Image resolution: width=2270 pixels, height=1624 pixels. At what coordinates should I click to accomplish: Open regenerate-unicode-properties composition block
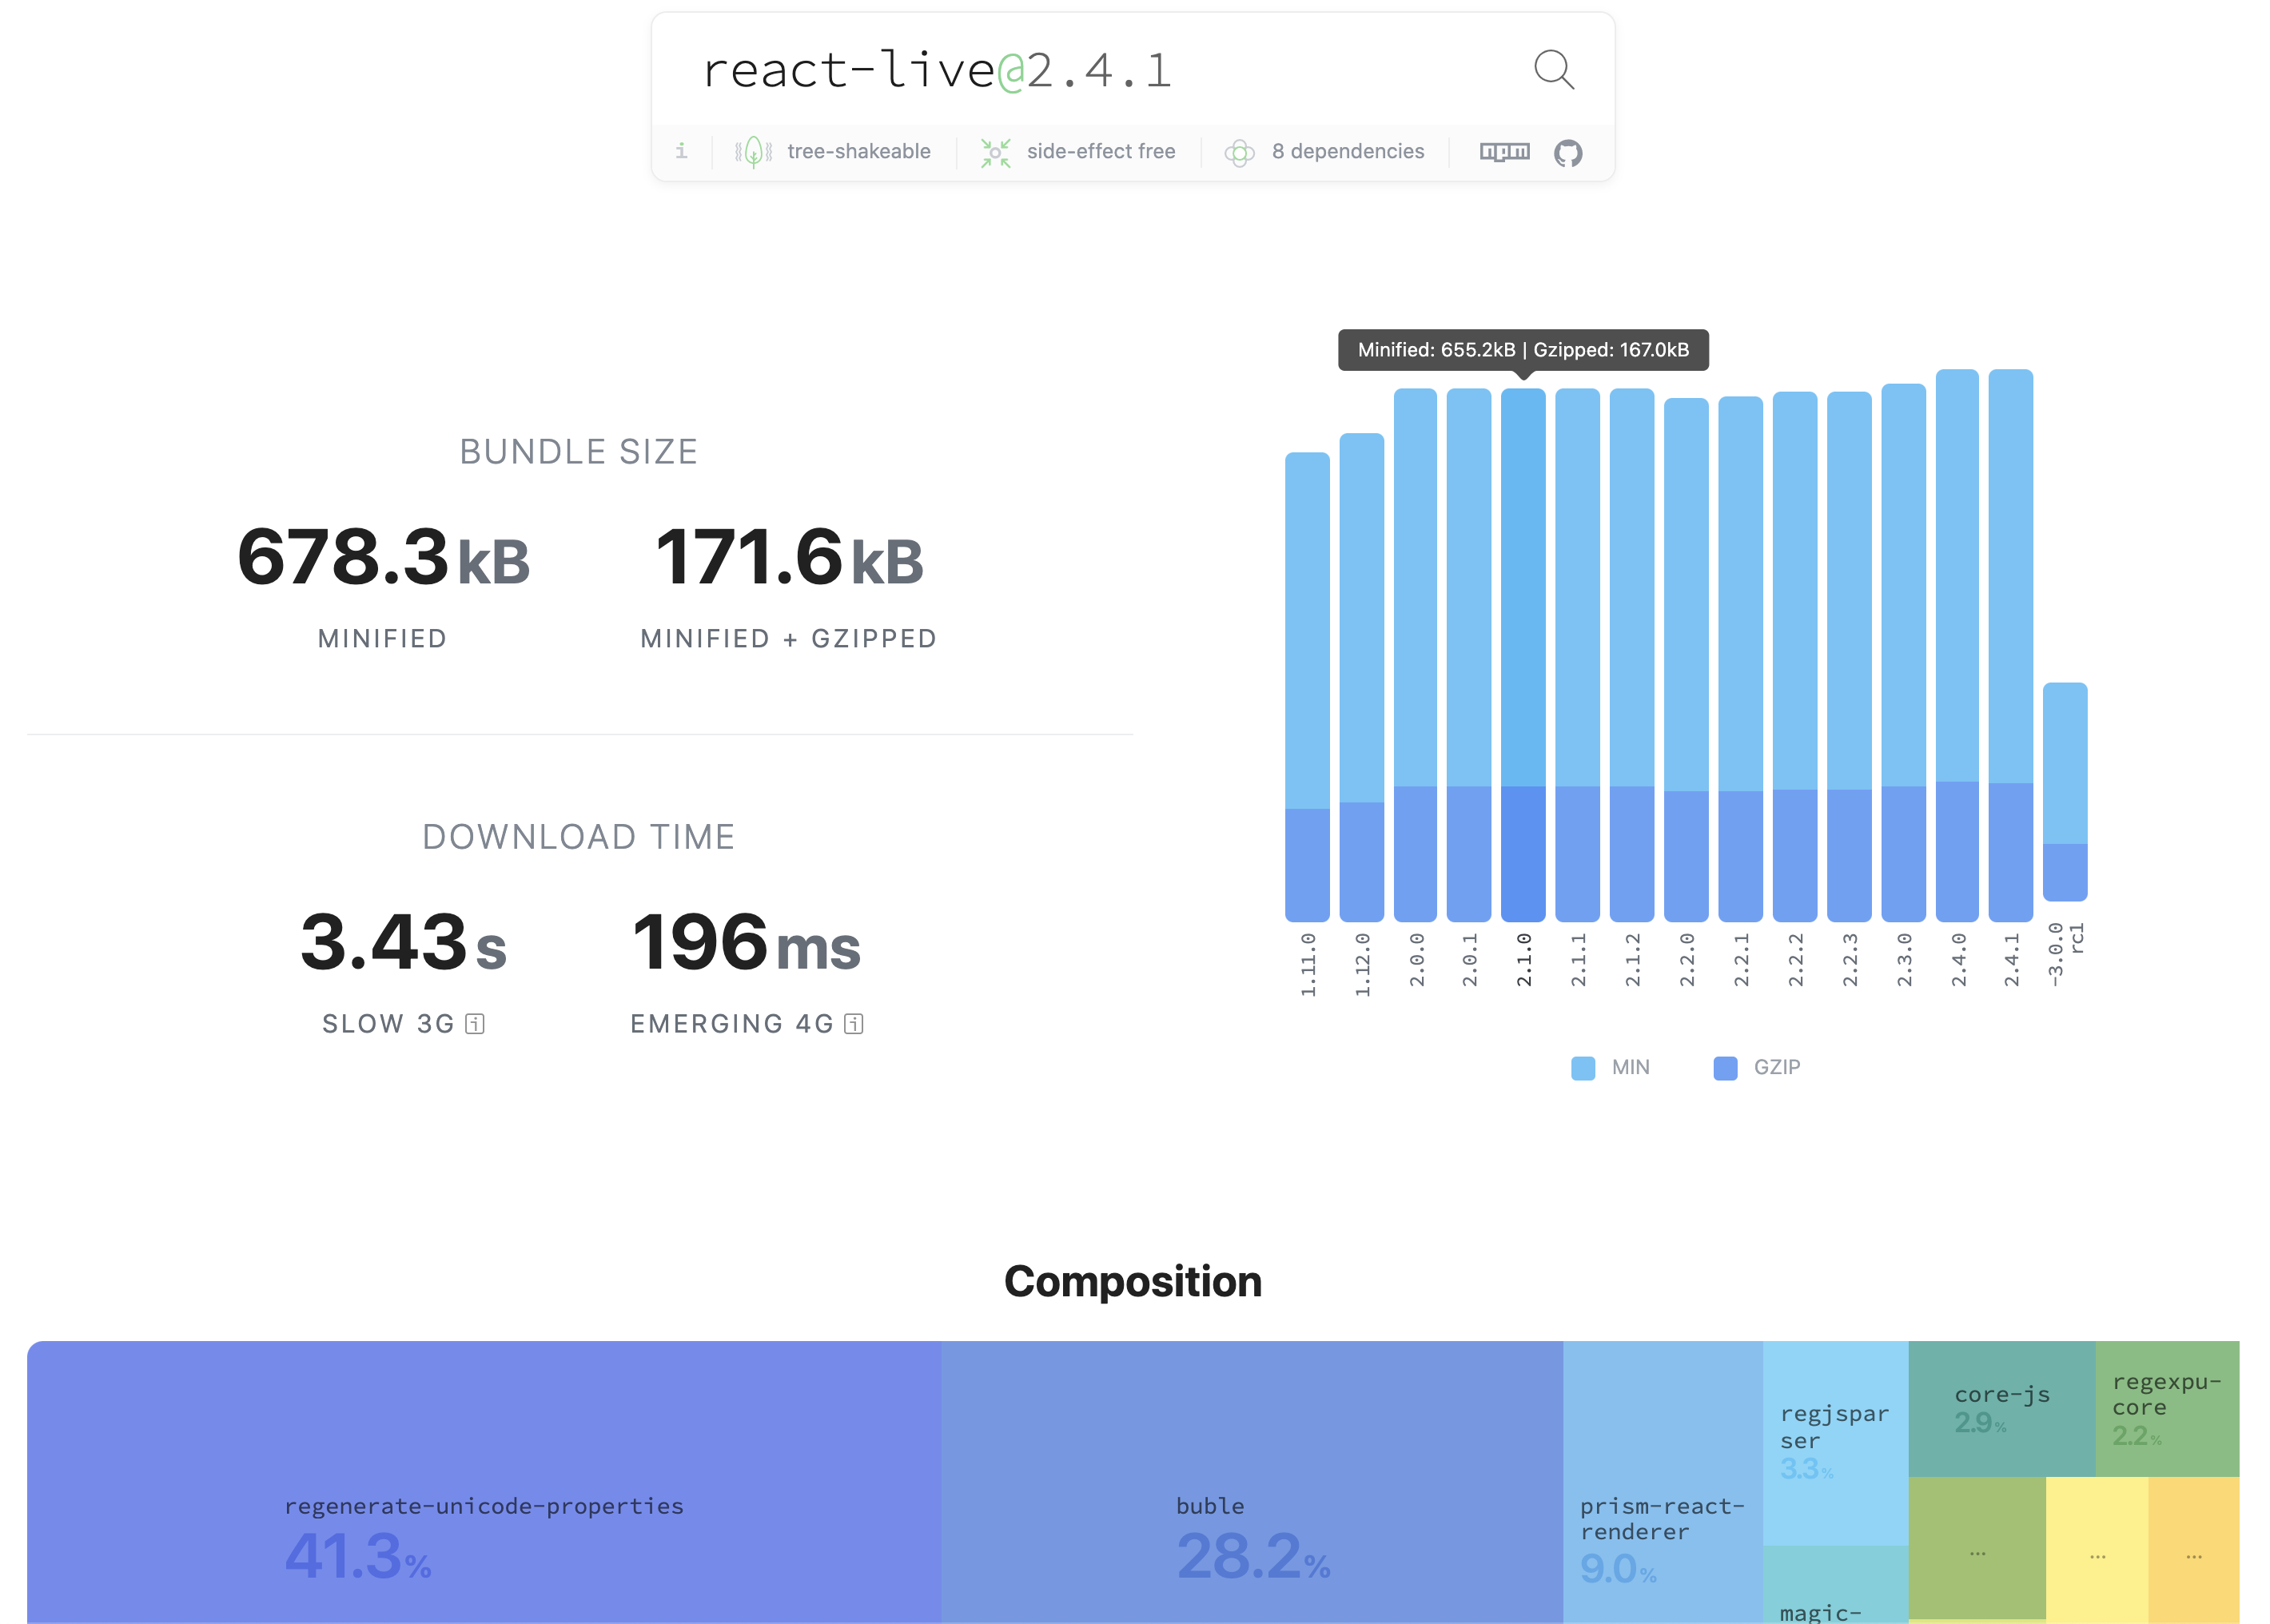[483, 1480]
